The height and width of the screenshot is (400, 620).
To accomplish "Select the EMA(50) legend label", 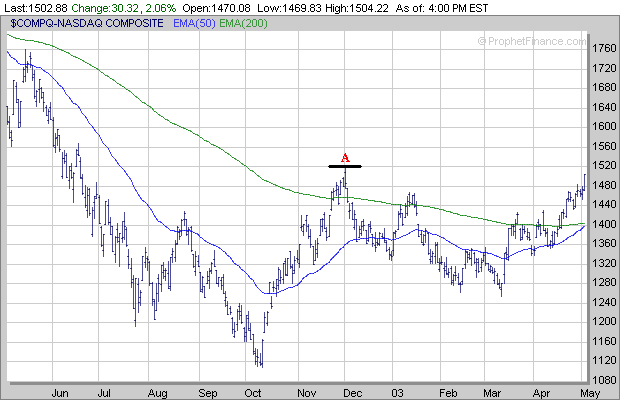I will click(x=194, y=23).
